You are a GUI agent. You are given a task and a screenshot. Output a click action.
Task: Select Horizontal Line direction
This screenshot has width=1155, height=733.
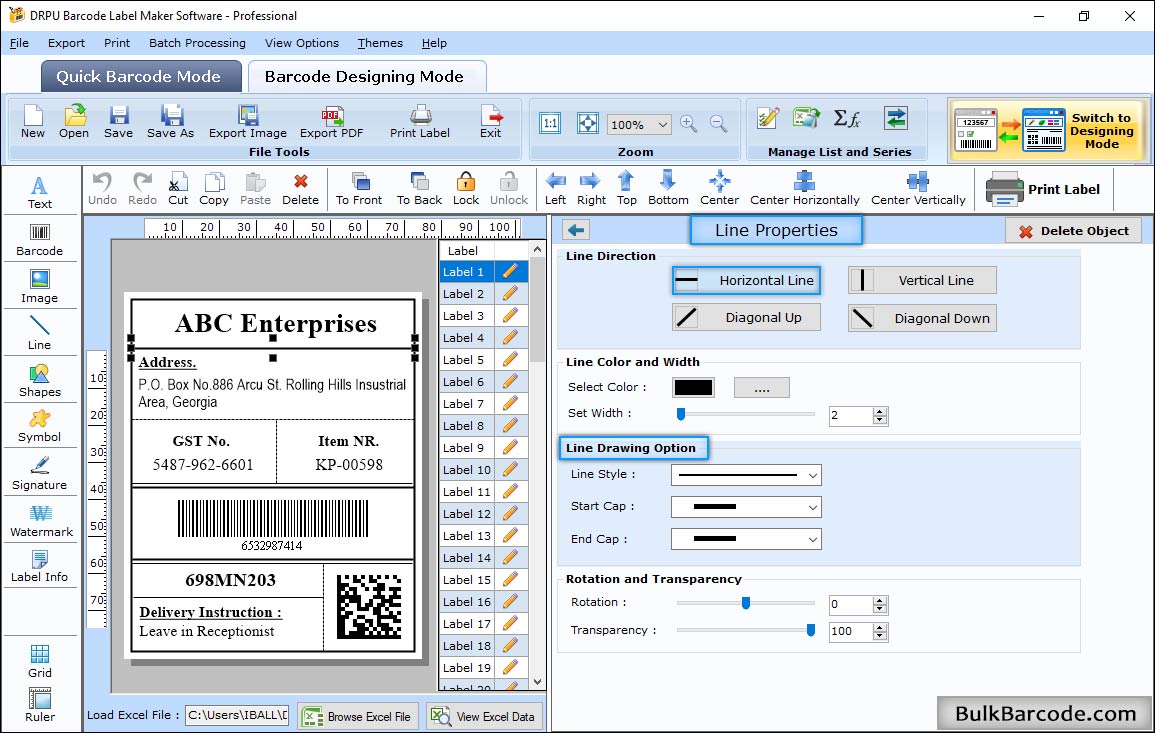[x=745, y=281]
